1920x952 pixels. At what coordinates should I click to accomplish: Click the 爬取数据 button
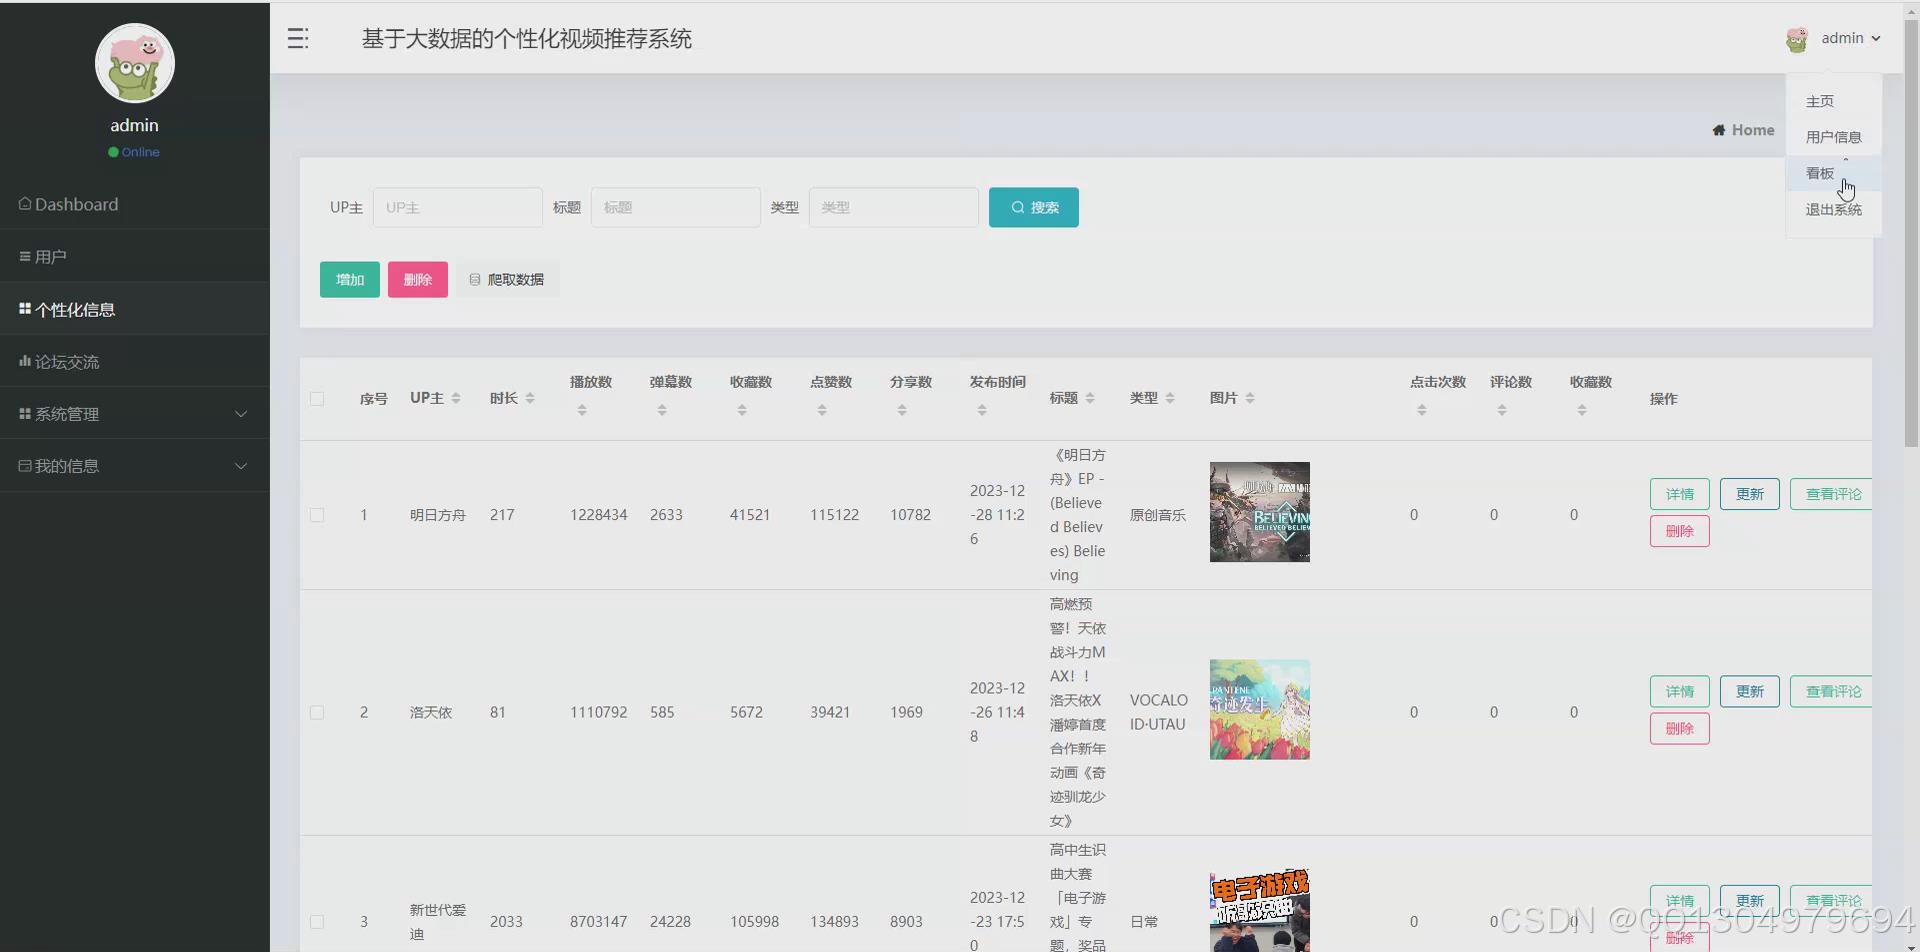(507, 279)
